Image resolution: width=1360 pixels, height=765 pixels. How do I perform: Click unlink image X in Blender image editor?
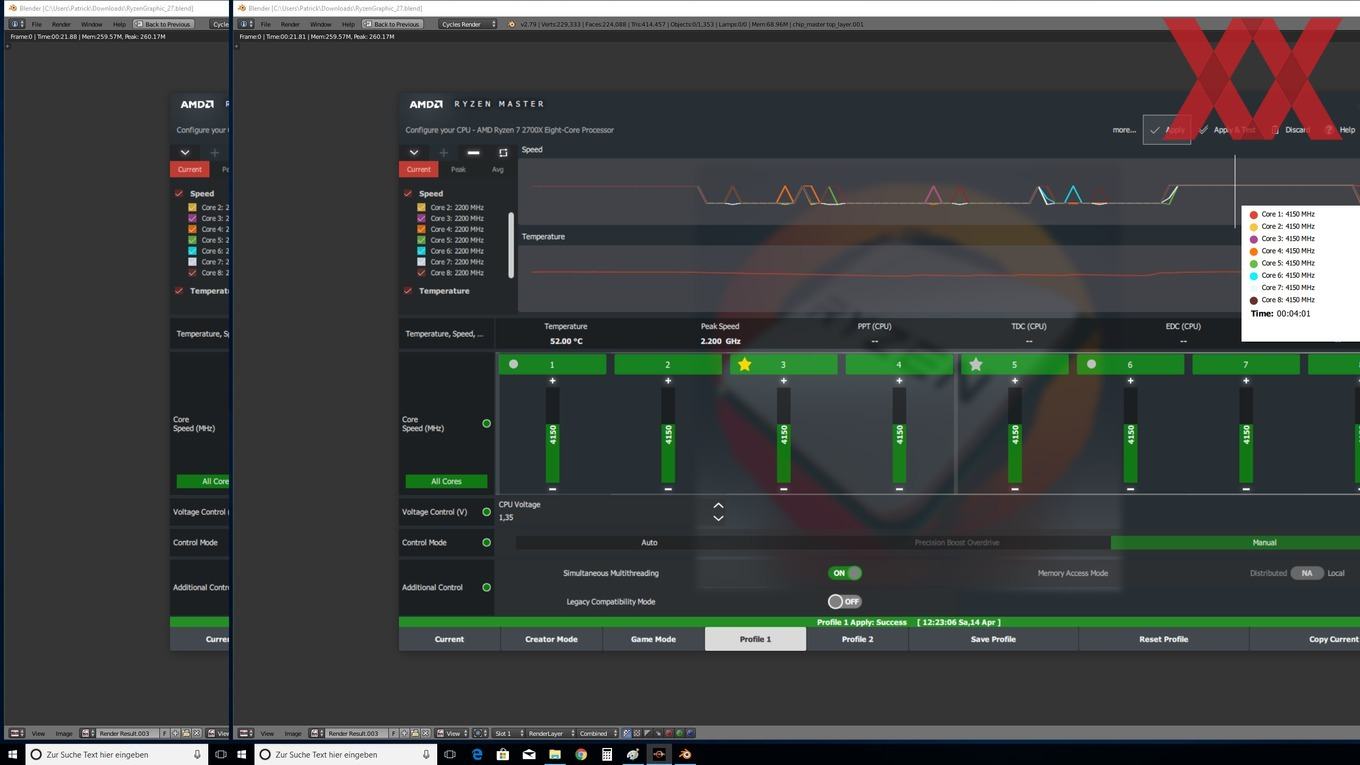(426, 733)
